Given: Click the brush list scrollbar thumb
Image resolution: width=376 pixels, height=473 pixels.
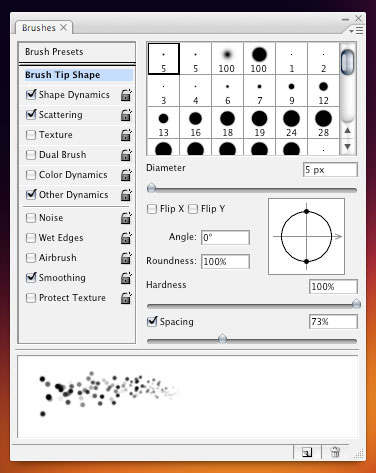Looking at the screenshot, I should click(348, 62).
